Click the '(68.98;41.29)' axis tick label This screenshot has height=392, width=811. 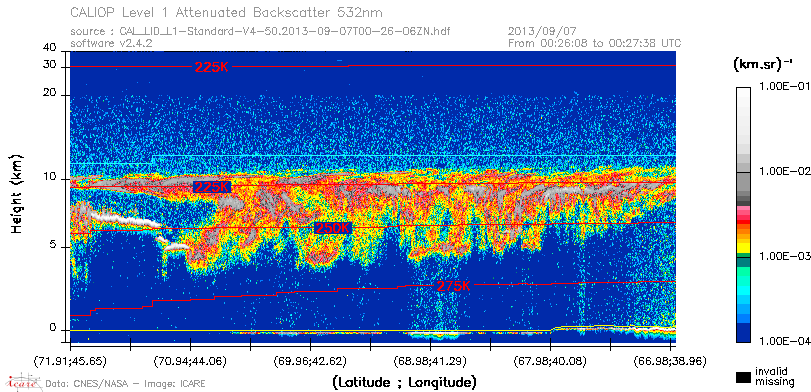pyautogui.click(x=430, y=360)
